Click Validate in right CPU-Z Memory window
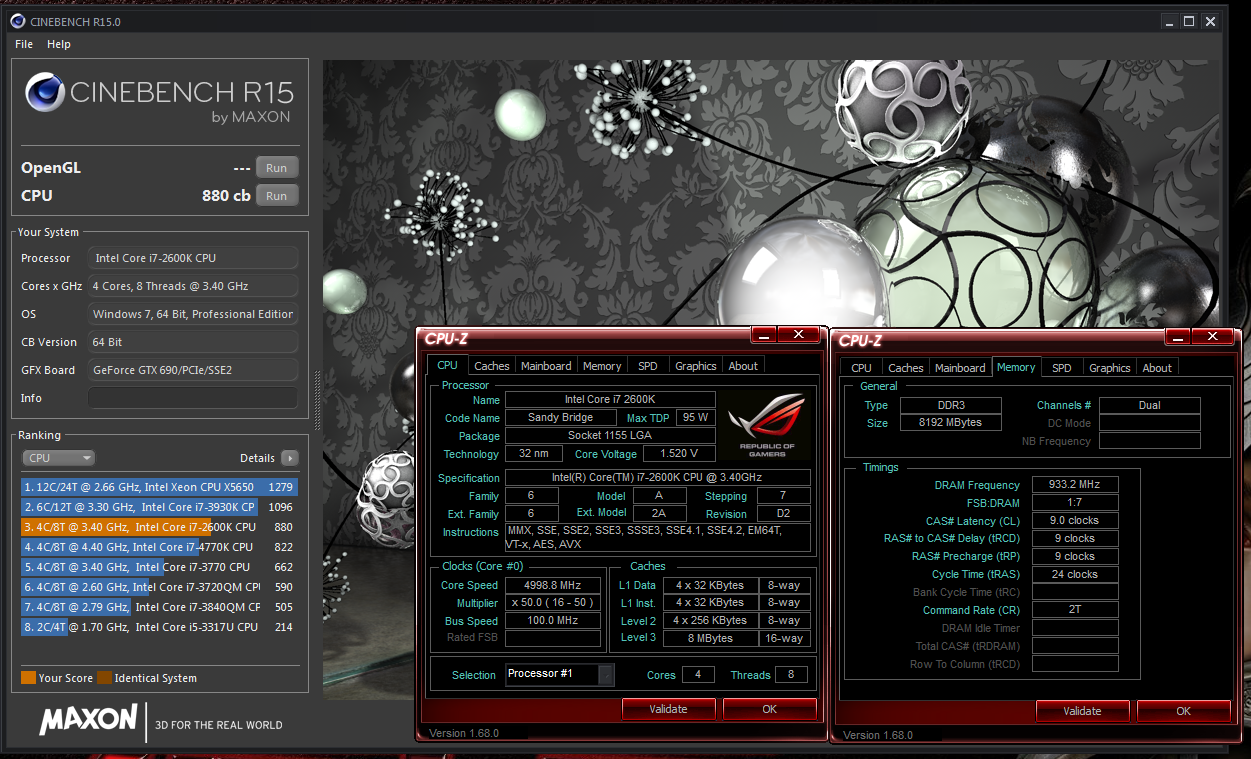Screen dimensions: 1251x759 (1082, 711)
